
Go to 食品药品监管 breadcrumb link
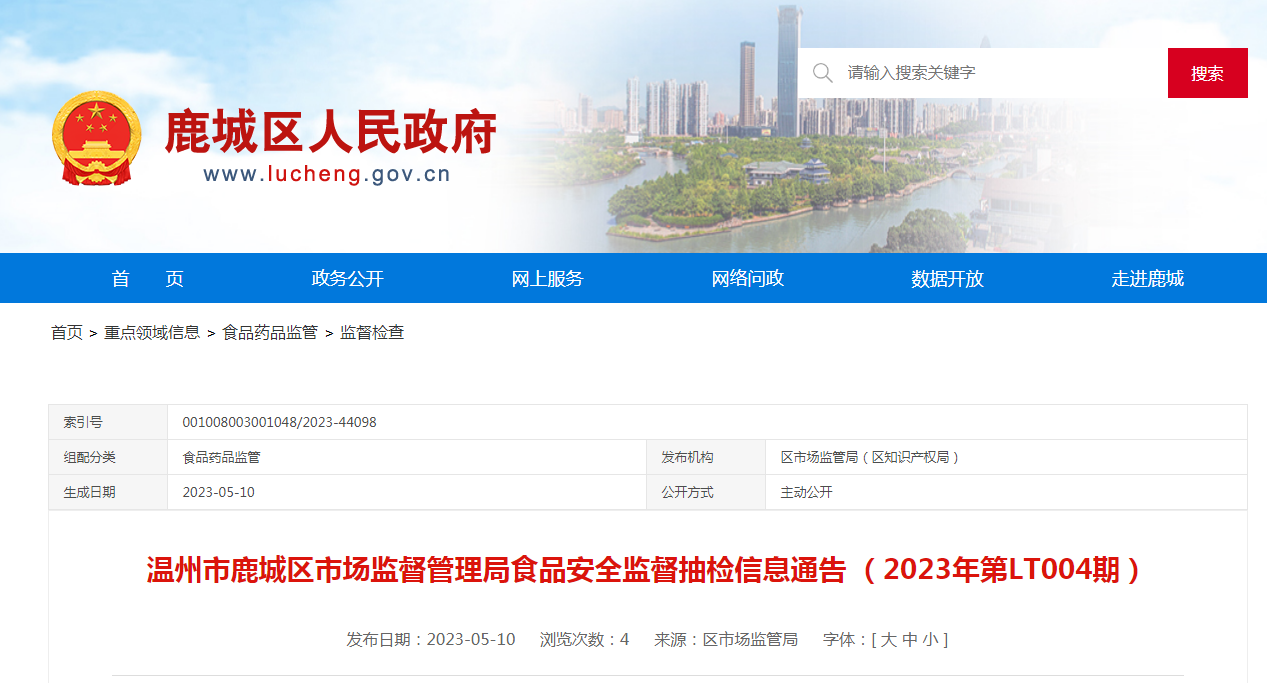click(270, 333)
